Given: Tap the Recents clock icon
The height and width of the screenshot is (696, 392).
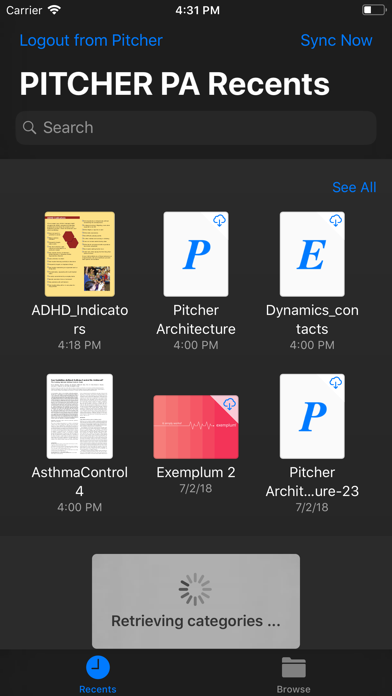Looking at the screenshot, I should point(98,667).
